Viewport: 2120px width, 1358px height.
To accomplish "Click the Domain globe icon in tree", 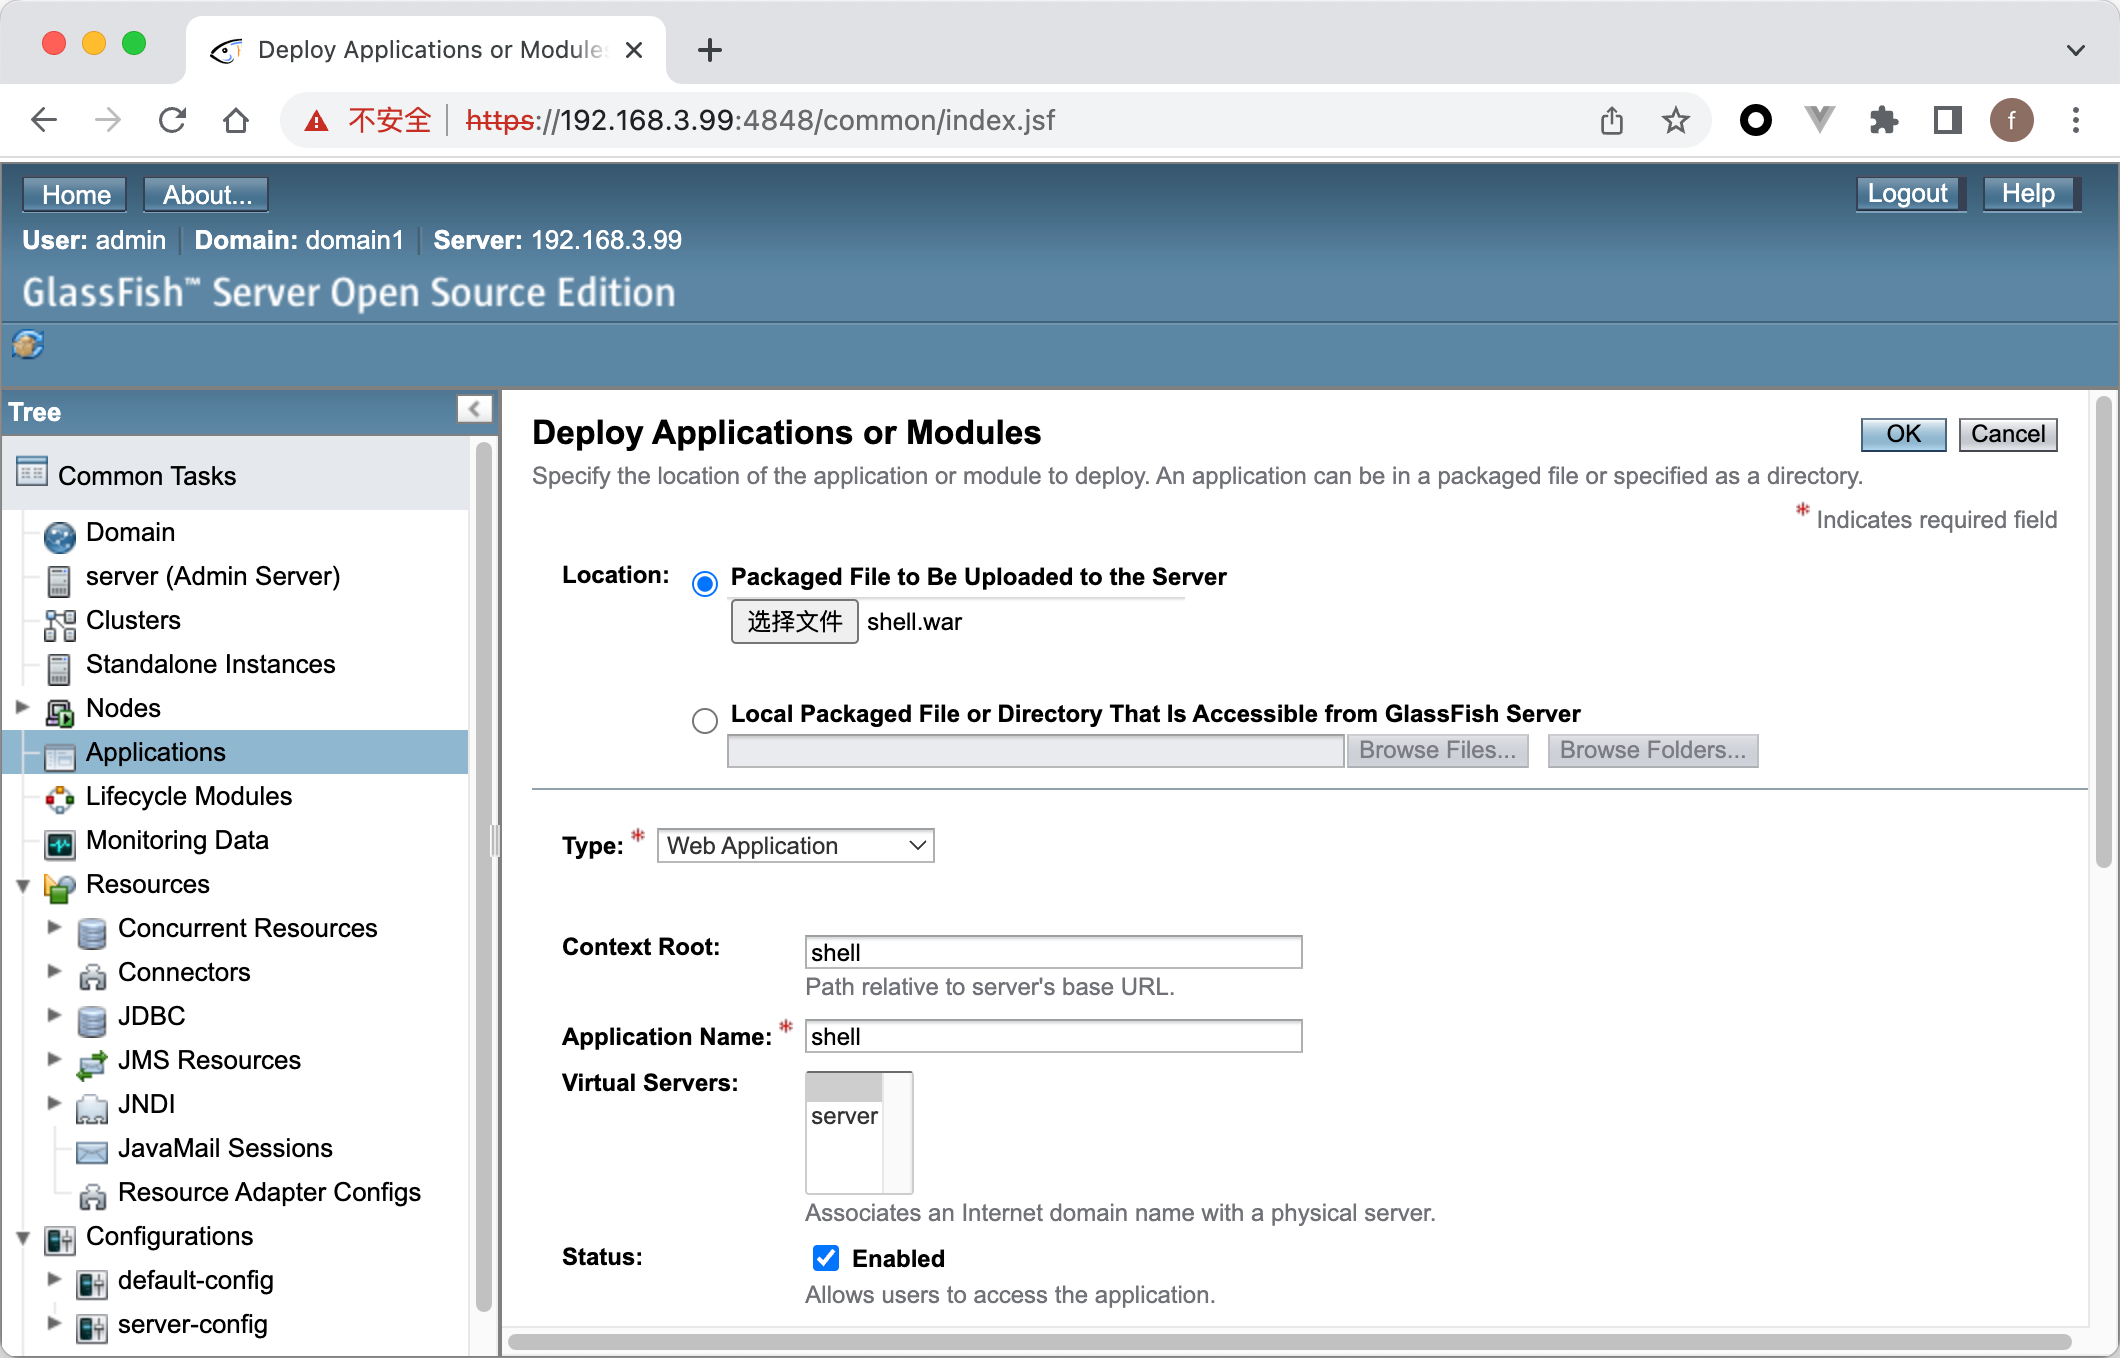I will tap(59, 535).
